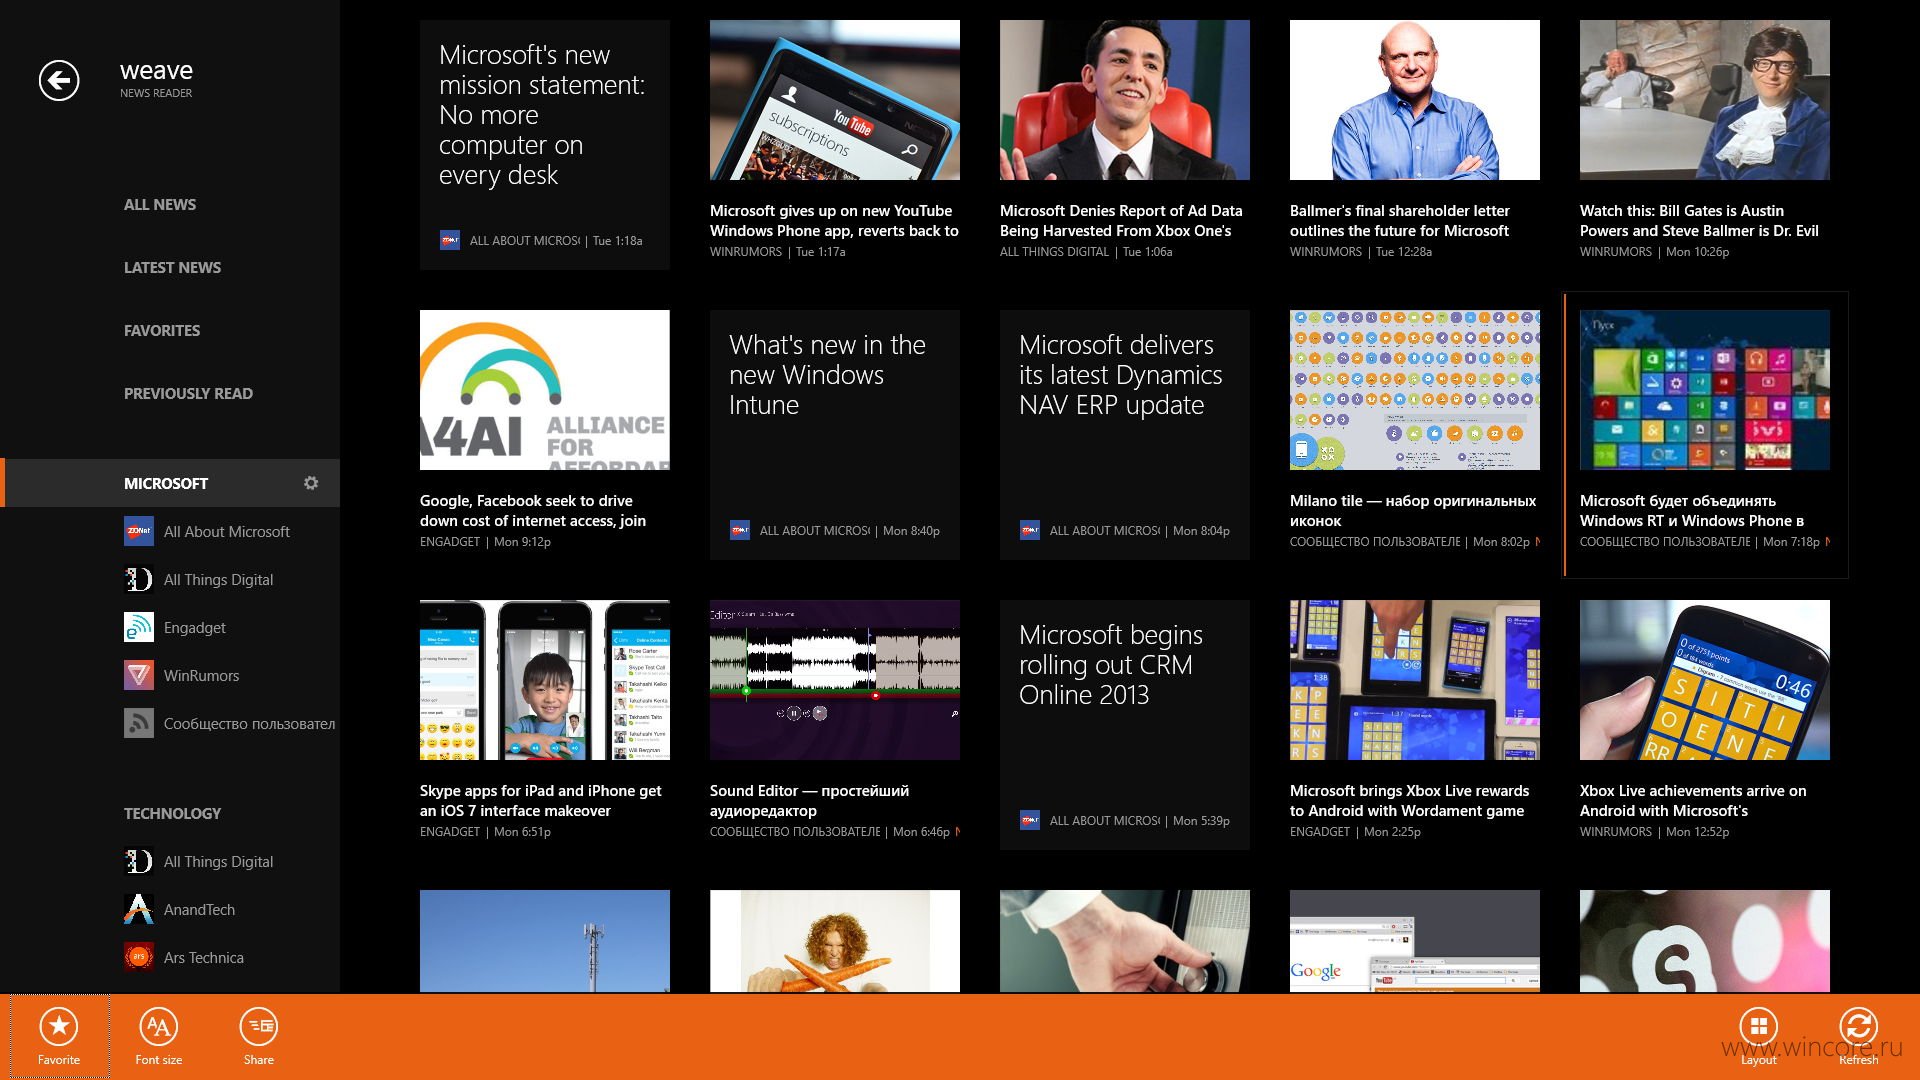Open Milano tile — набор оригинальных headline

click(1413, 511)
